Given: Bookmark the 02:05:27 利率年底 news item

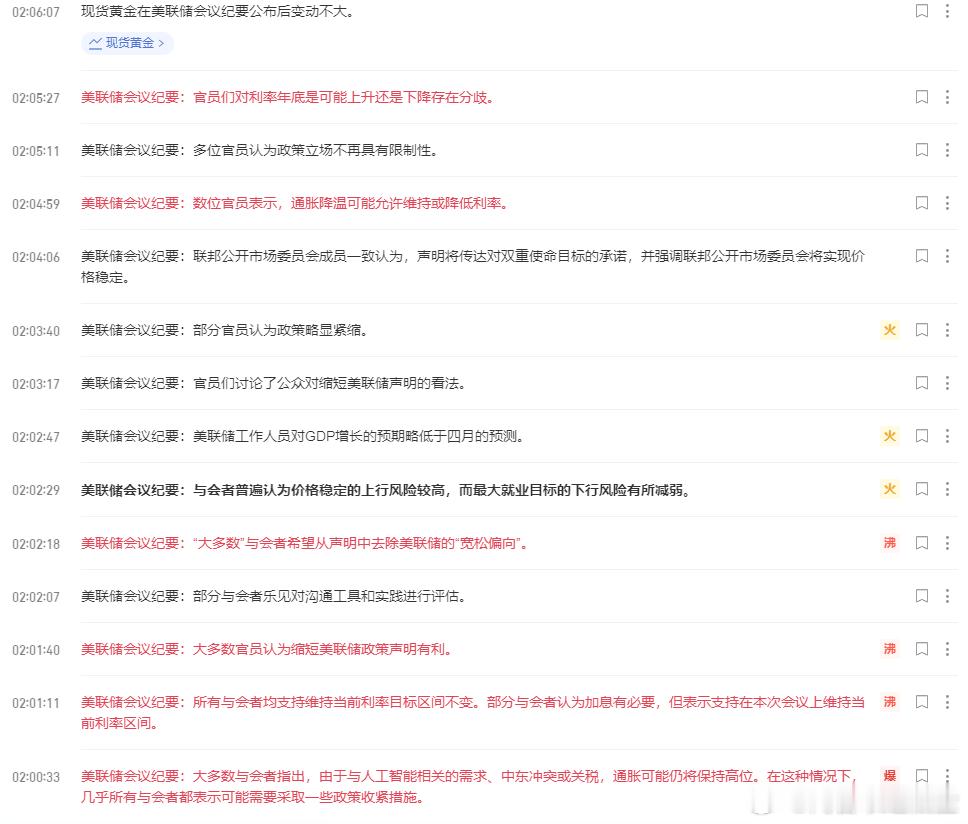Looking at the screenshot, I should pyautogui.click(x=922, y=97).
